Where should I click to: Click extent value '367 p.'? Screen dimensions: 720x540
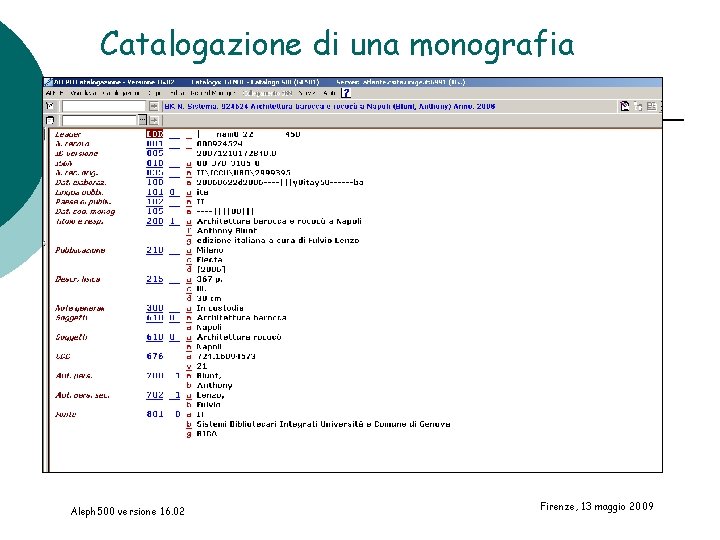pyautogui.click(x=209, y=279)
